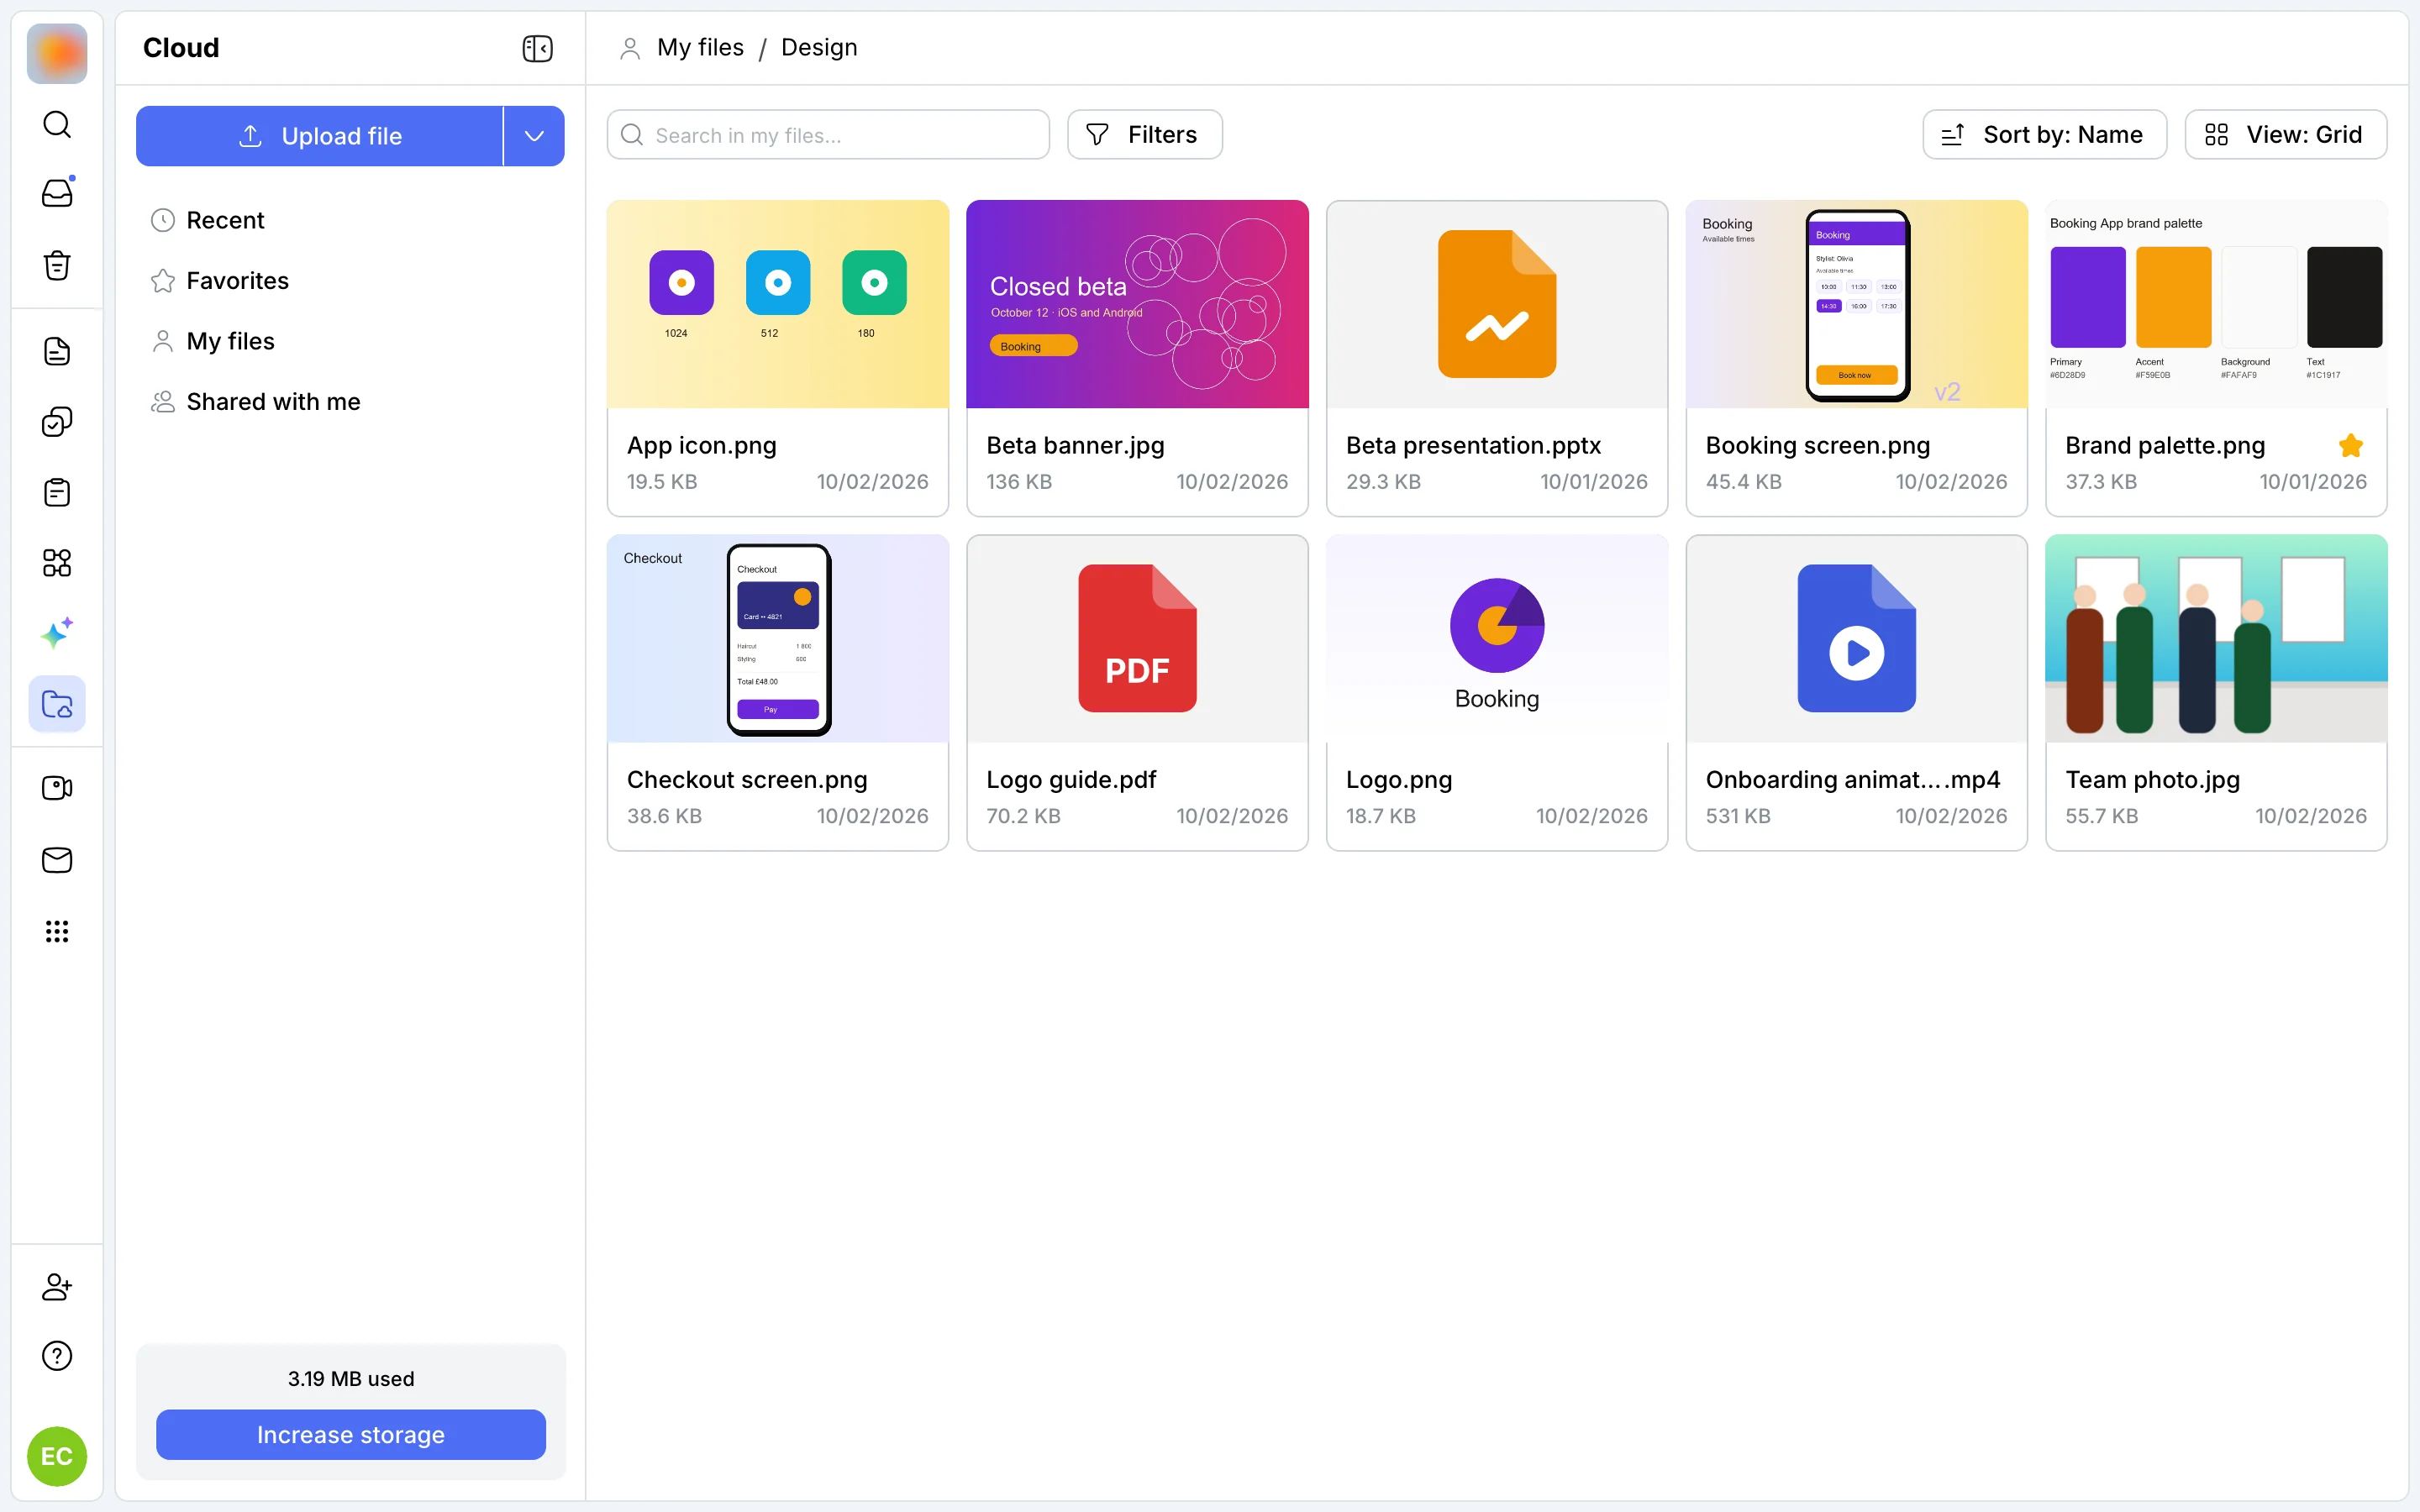
Task: Open the AI sparkle assistant icon
Action: click(57, 633)
